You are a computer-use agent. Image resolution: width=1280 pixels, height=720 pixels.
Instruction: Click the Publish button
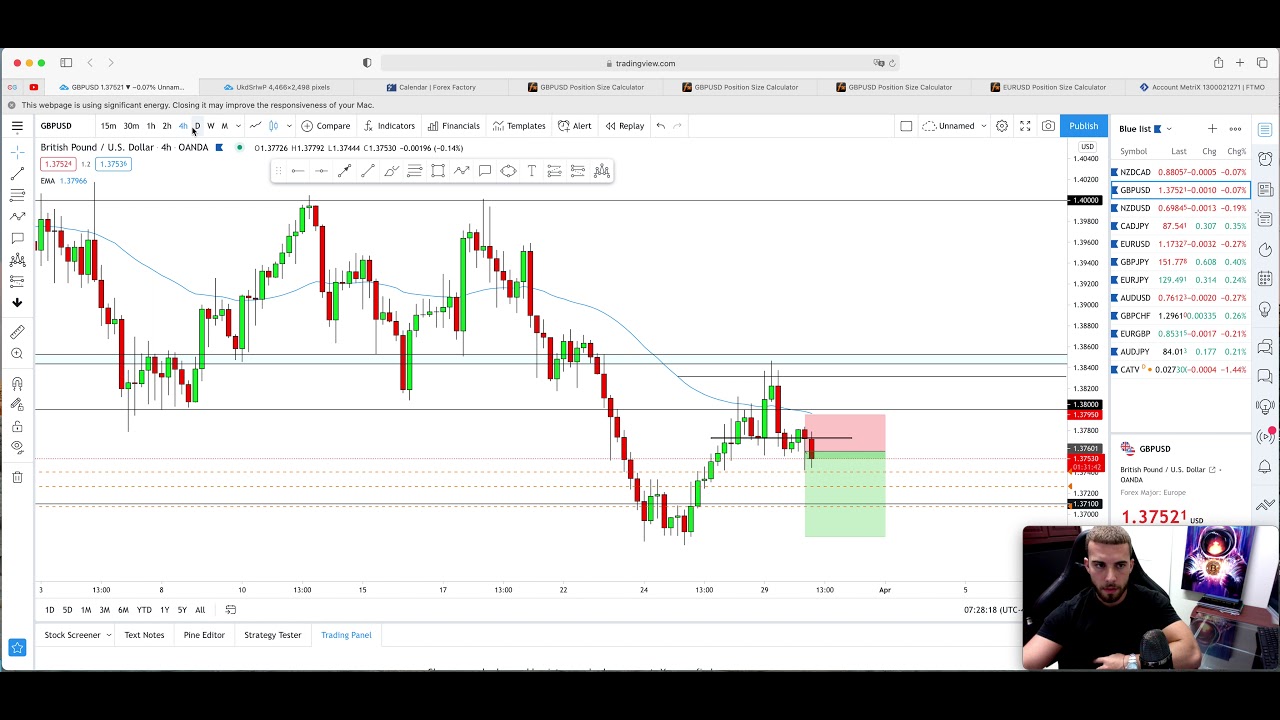pyautogui.click(x=1083, y=126)
